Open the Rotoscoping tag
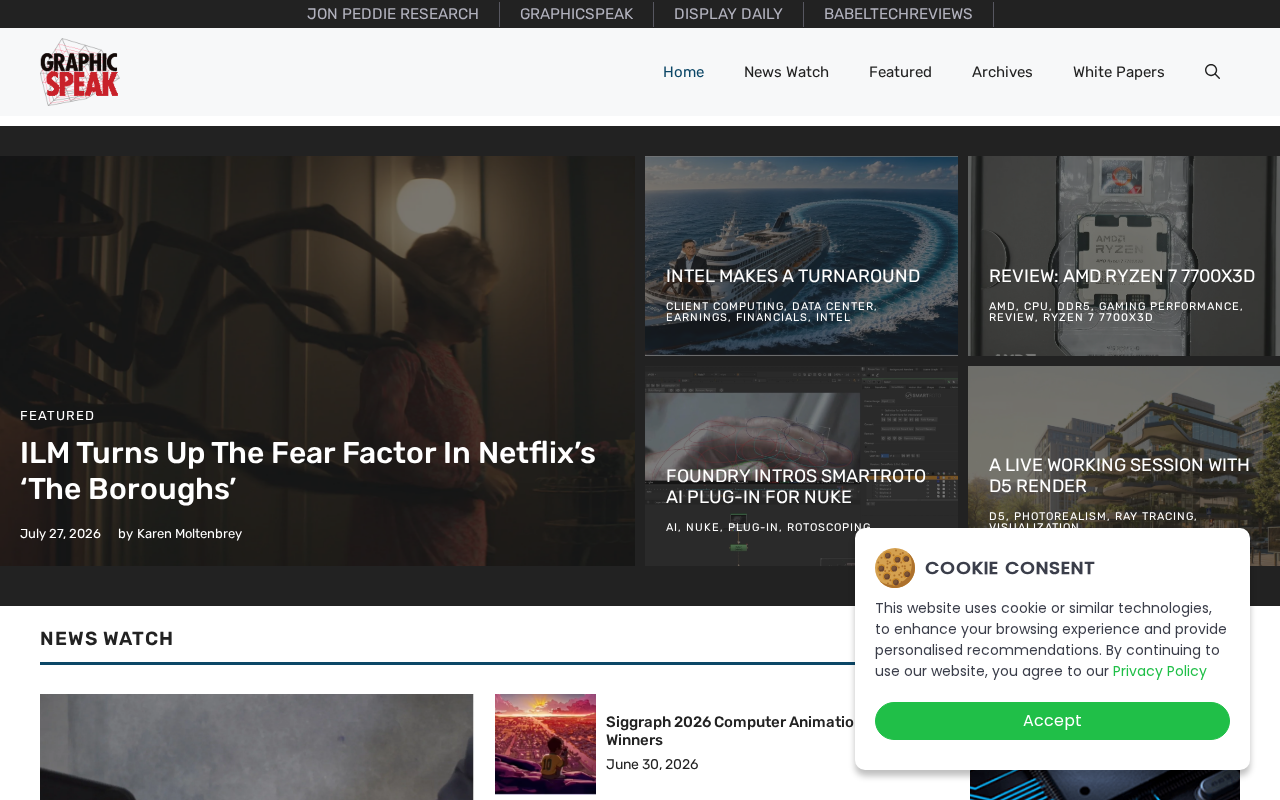The image size is (1280, 800). 829,528
